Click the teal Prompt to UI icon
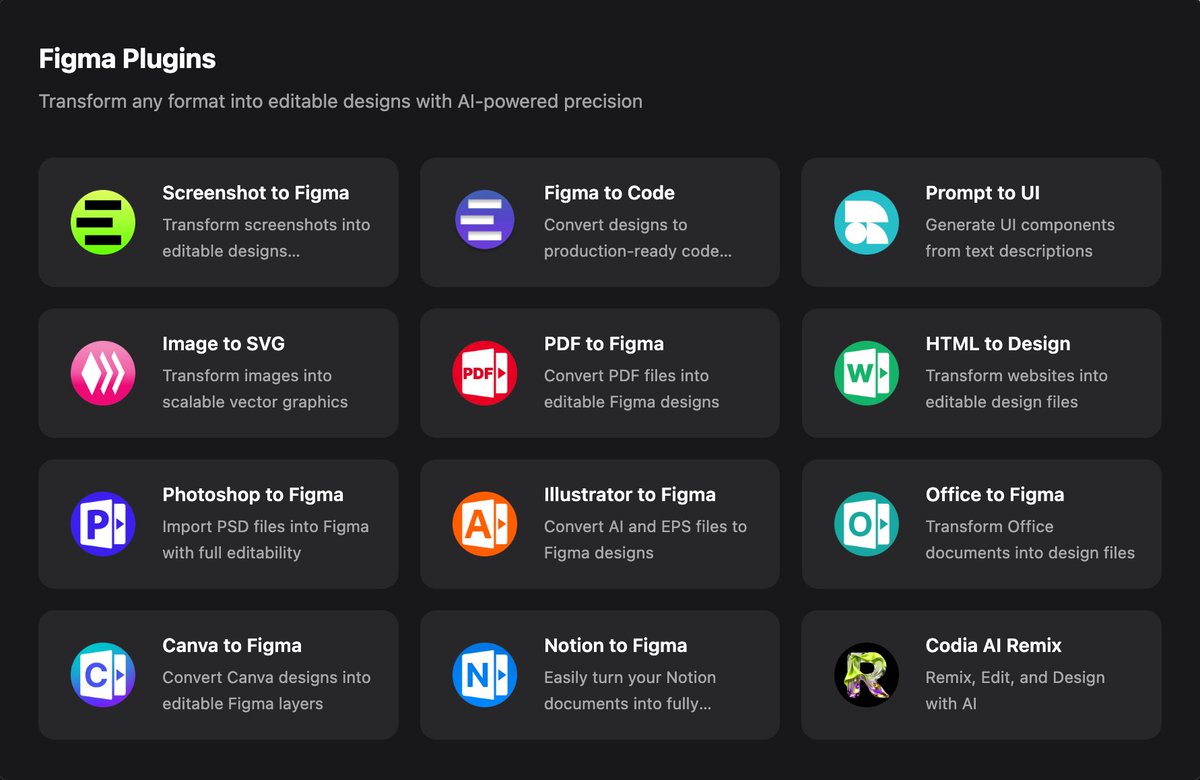Viewport: 1200px width, 780px height. 867,222
